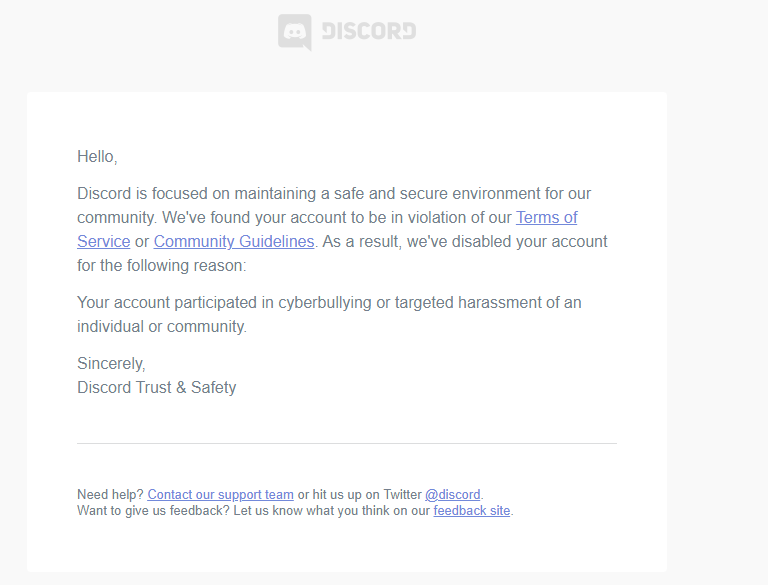Viewport: 768px width, 585px height.
Task: Click the Discord mascot logo icon
Action: coord(294,31)
